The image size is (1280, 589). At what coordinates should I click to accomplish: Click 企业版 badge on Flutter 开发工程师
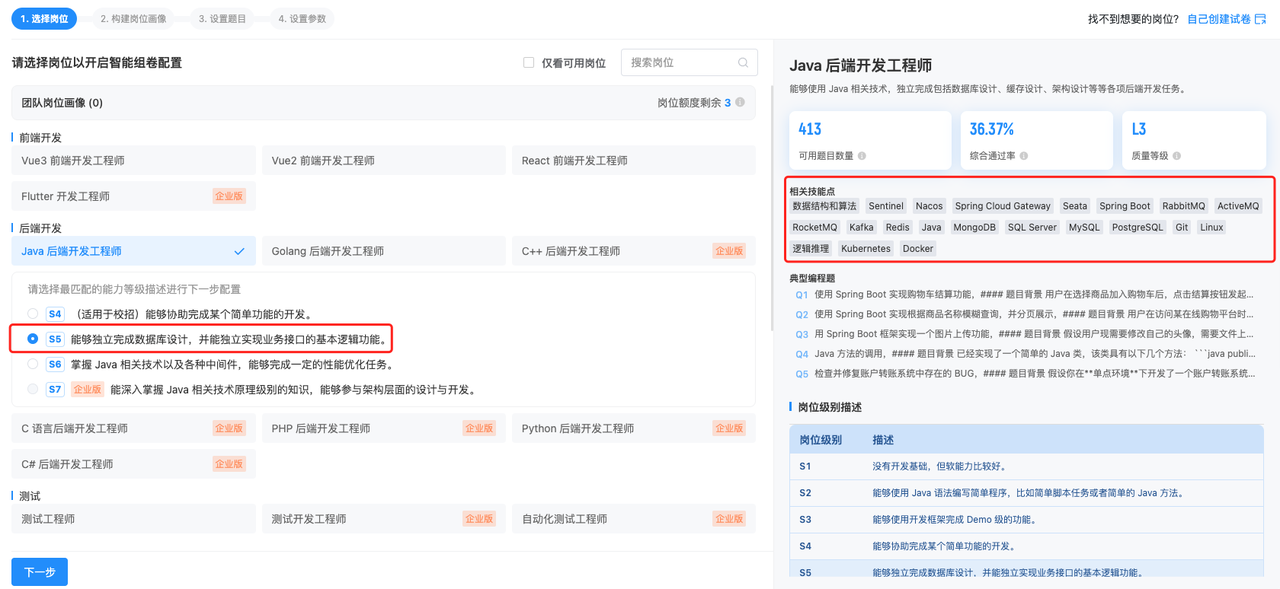229,196
